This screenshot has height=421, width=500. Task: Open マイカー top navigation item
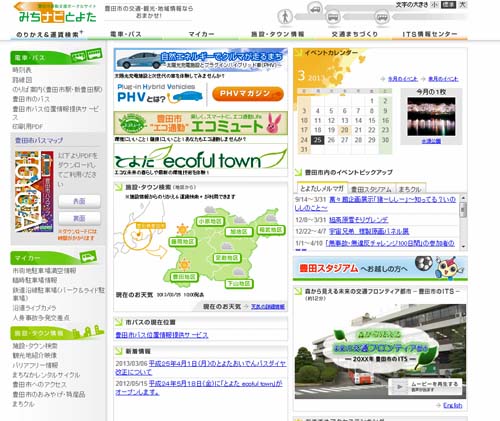(x=201, y=34)
